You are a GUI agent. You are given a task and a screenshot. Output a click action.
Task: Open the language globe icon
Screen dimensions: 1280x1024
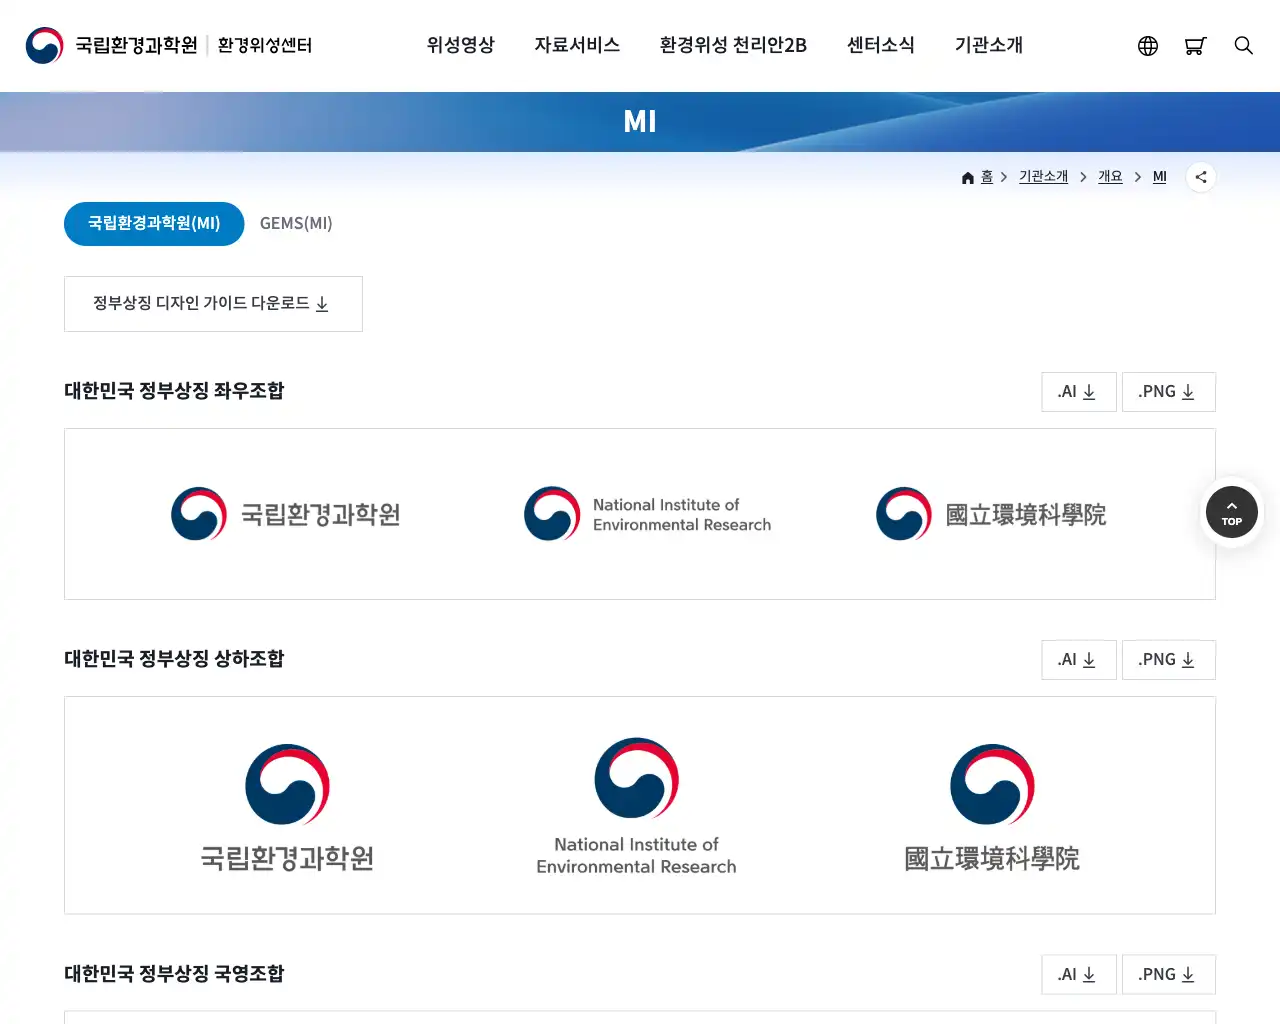pos(1148,46)
